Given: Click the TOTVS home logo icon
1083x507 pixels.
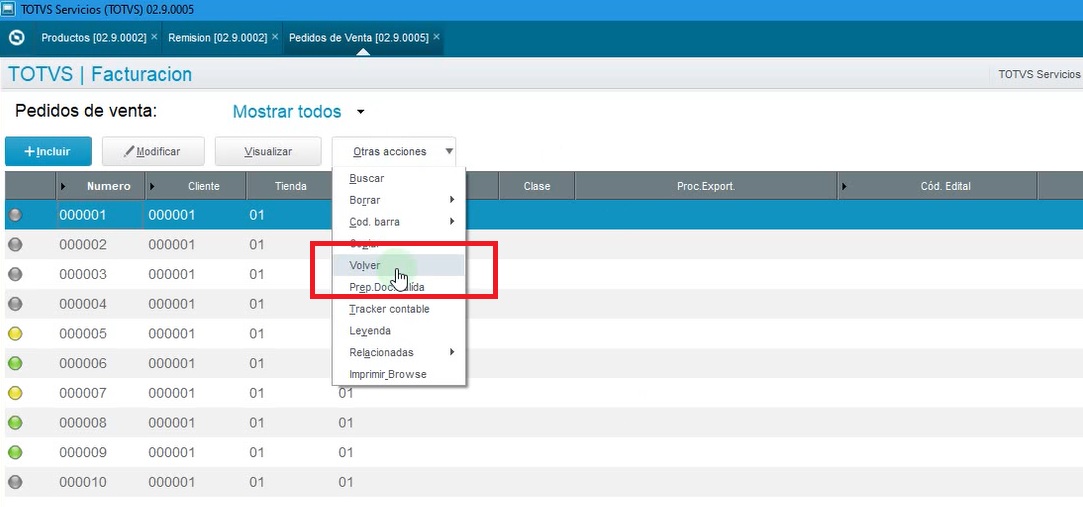Looking at the screenshot, I should coord(17,38).
